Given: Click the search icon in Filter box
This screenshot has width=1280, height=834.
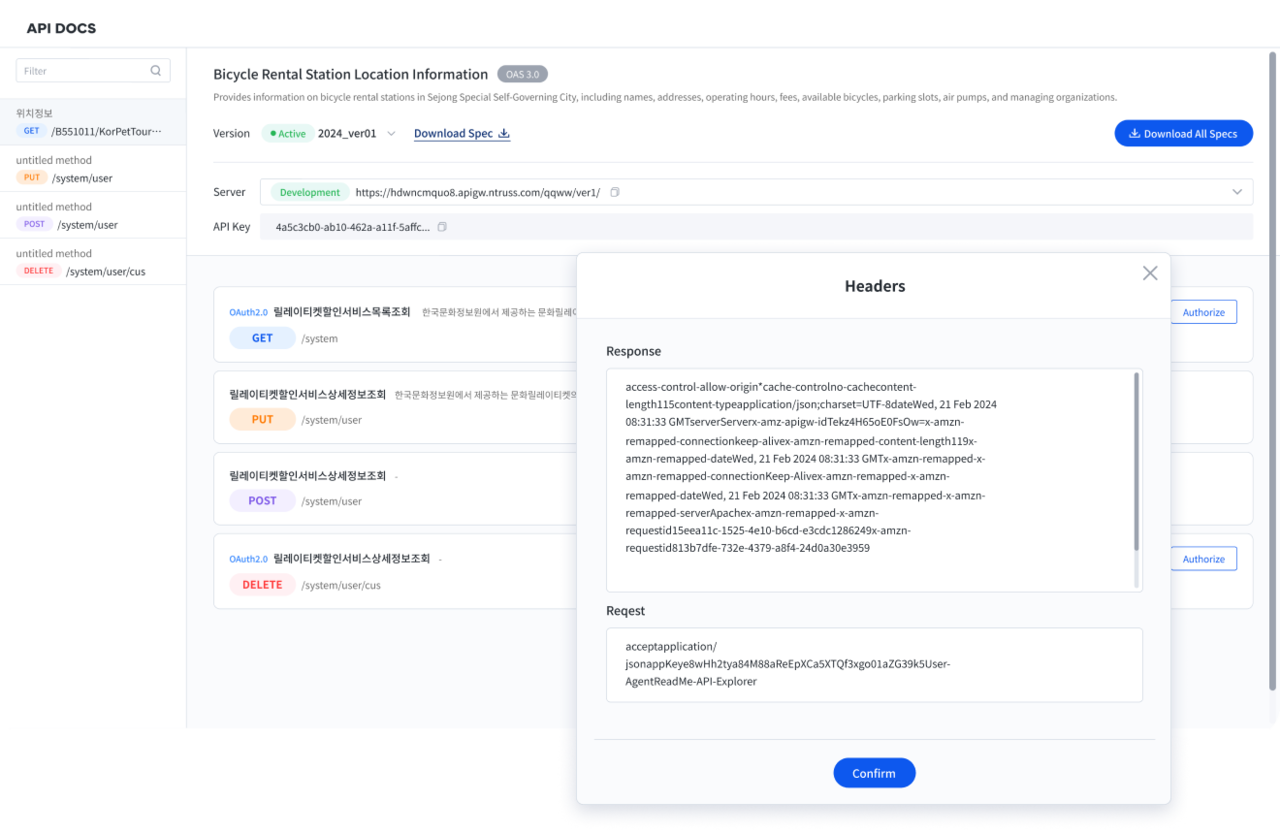Looking at the screenshot, I should [156, 71].
